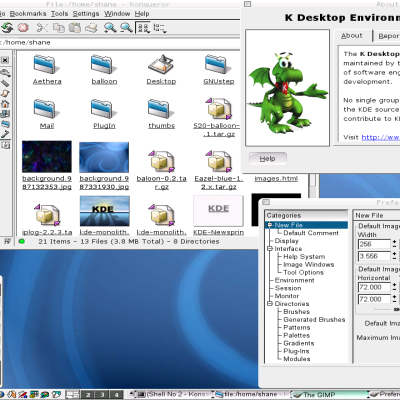Select Display in Preferences categories
Image resolution: width=400 pixels, height=400 pixels.
286,241
